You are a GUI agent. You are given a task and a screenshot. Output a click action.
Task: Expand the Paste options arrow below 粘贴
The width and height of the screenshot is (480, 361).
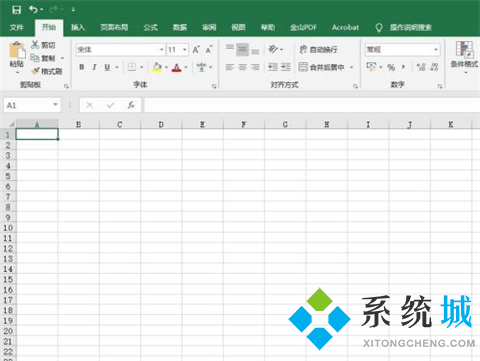click(x=17, y=72)
